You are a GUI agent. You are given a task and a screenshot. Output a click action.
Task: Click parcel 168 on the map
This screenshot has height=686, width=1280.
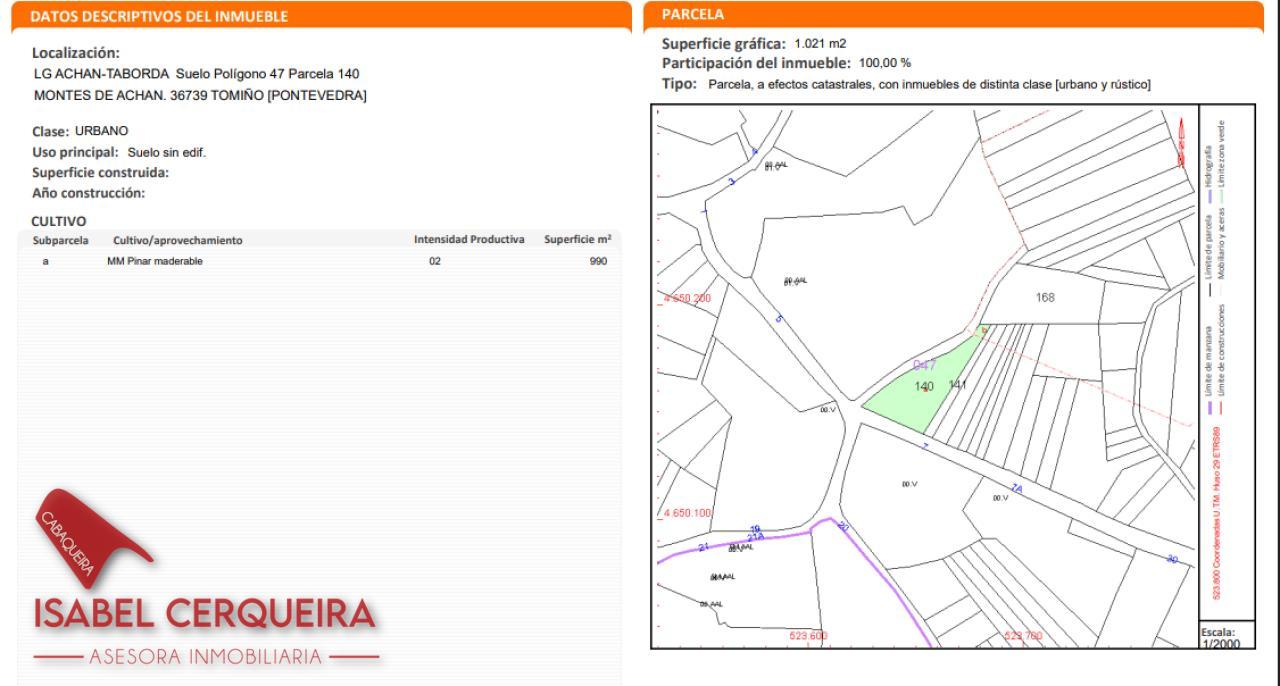tap(1045, 297)
